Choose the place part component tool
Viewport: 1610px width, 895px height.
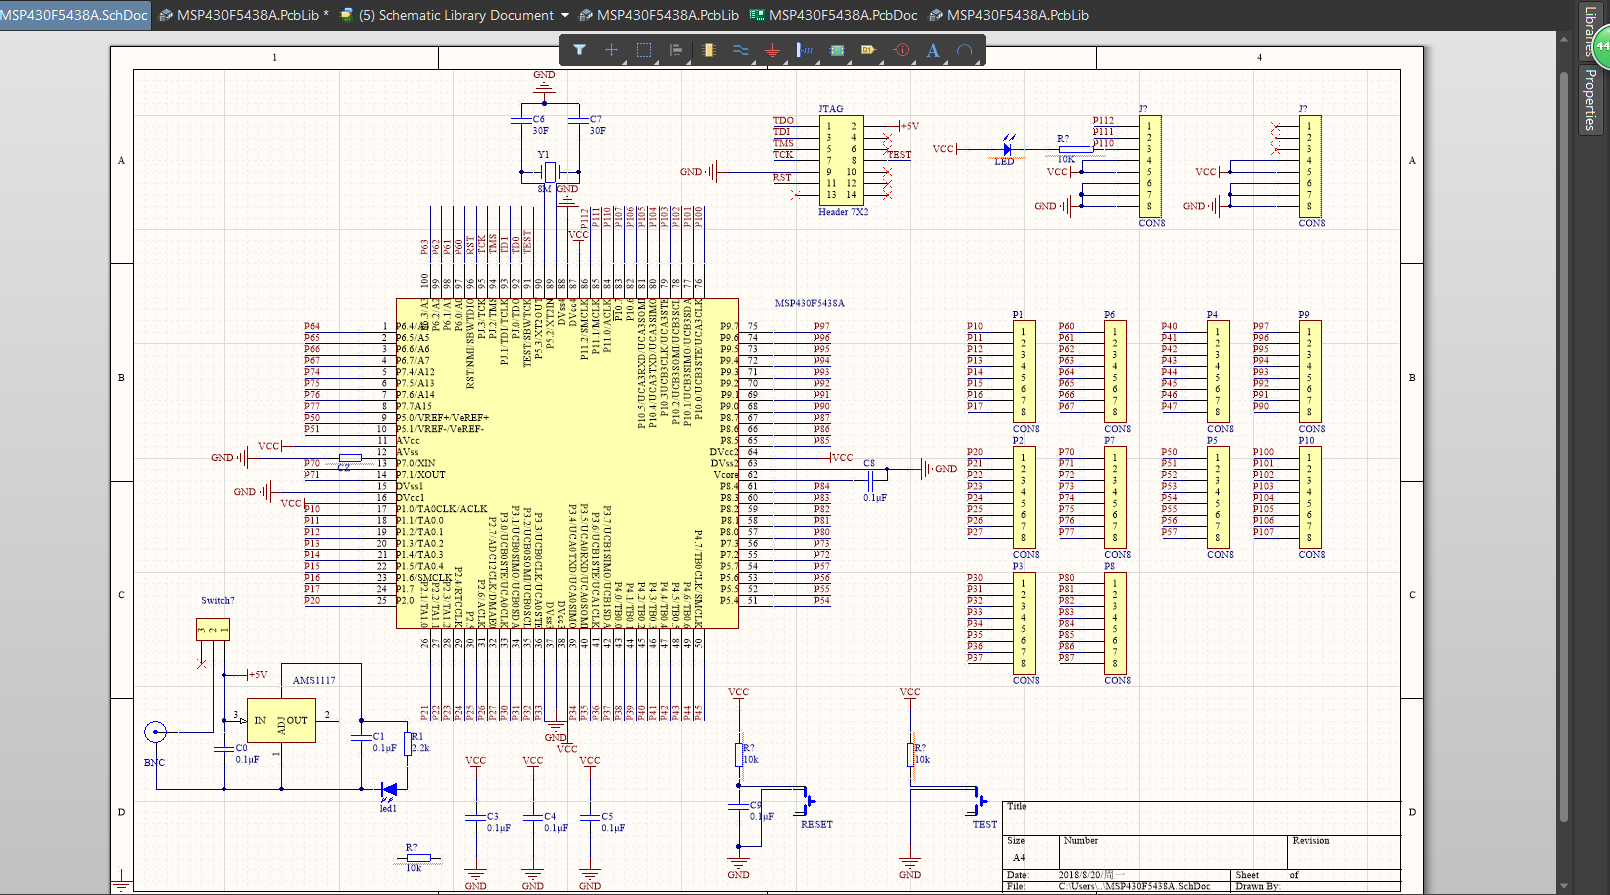[709, 50]
